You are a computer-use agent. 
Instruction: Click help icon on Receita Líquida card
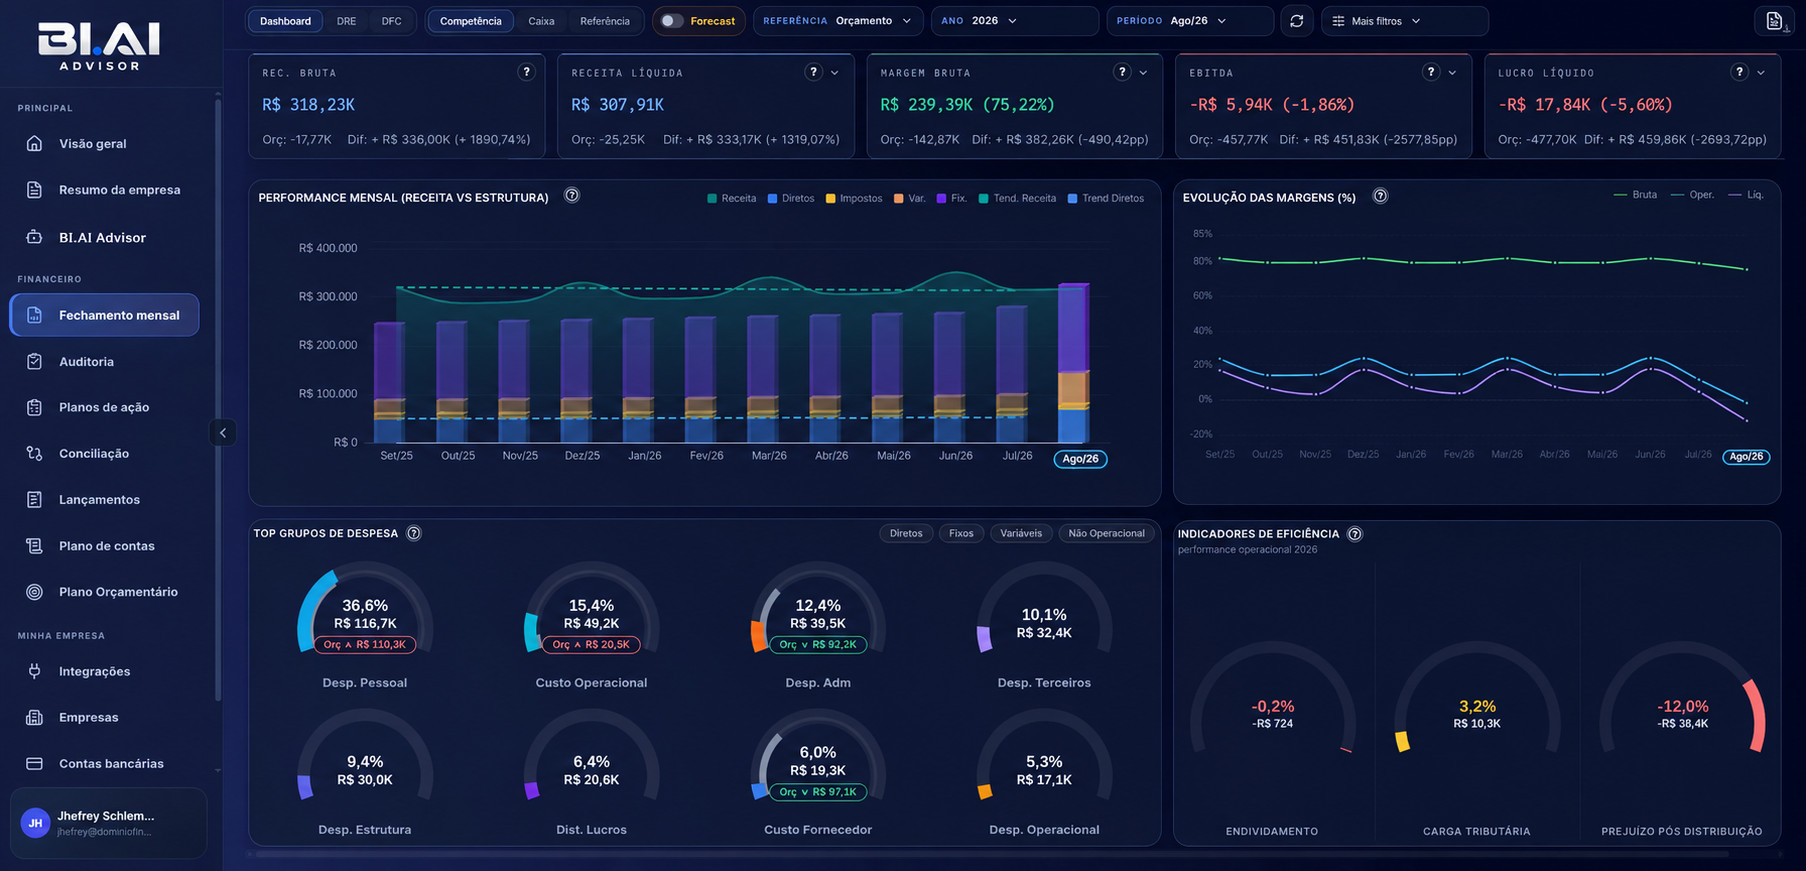(814, 72)
